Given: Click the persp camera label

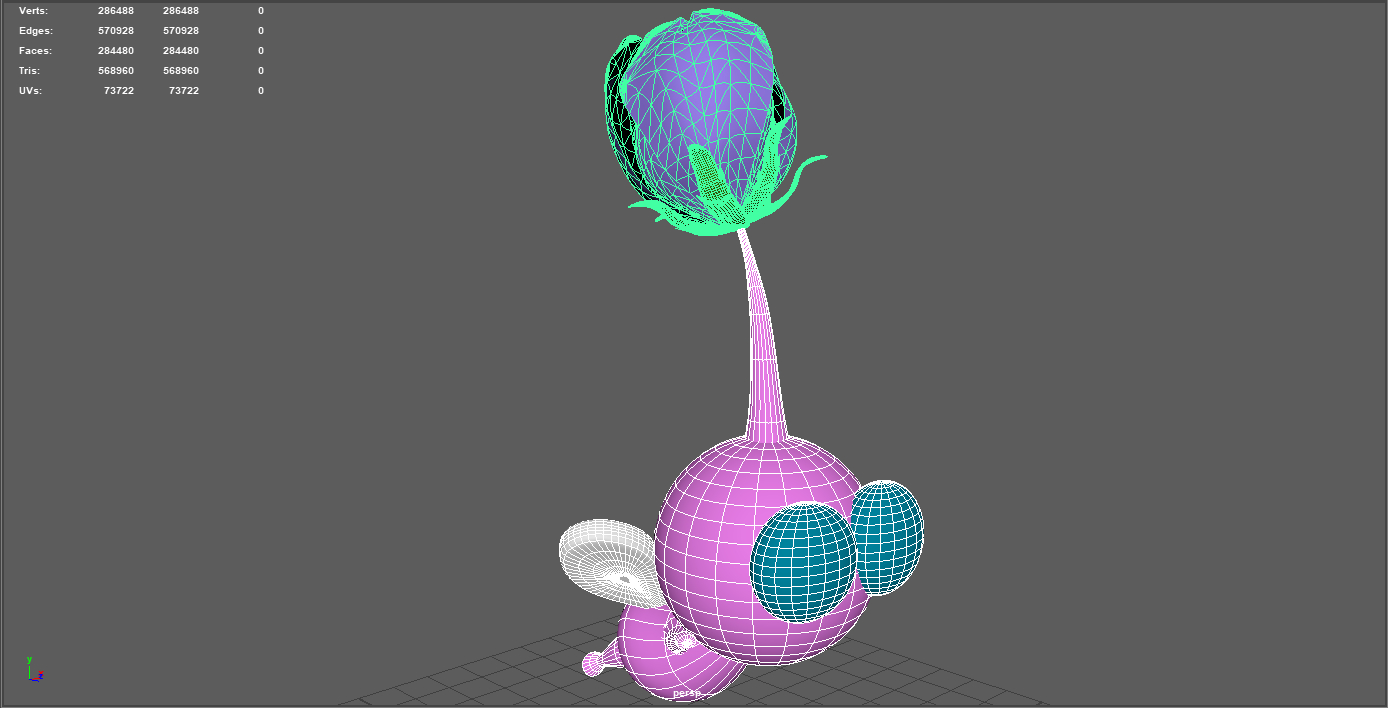Looking at the screenshot, I should 688,692.
